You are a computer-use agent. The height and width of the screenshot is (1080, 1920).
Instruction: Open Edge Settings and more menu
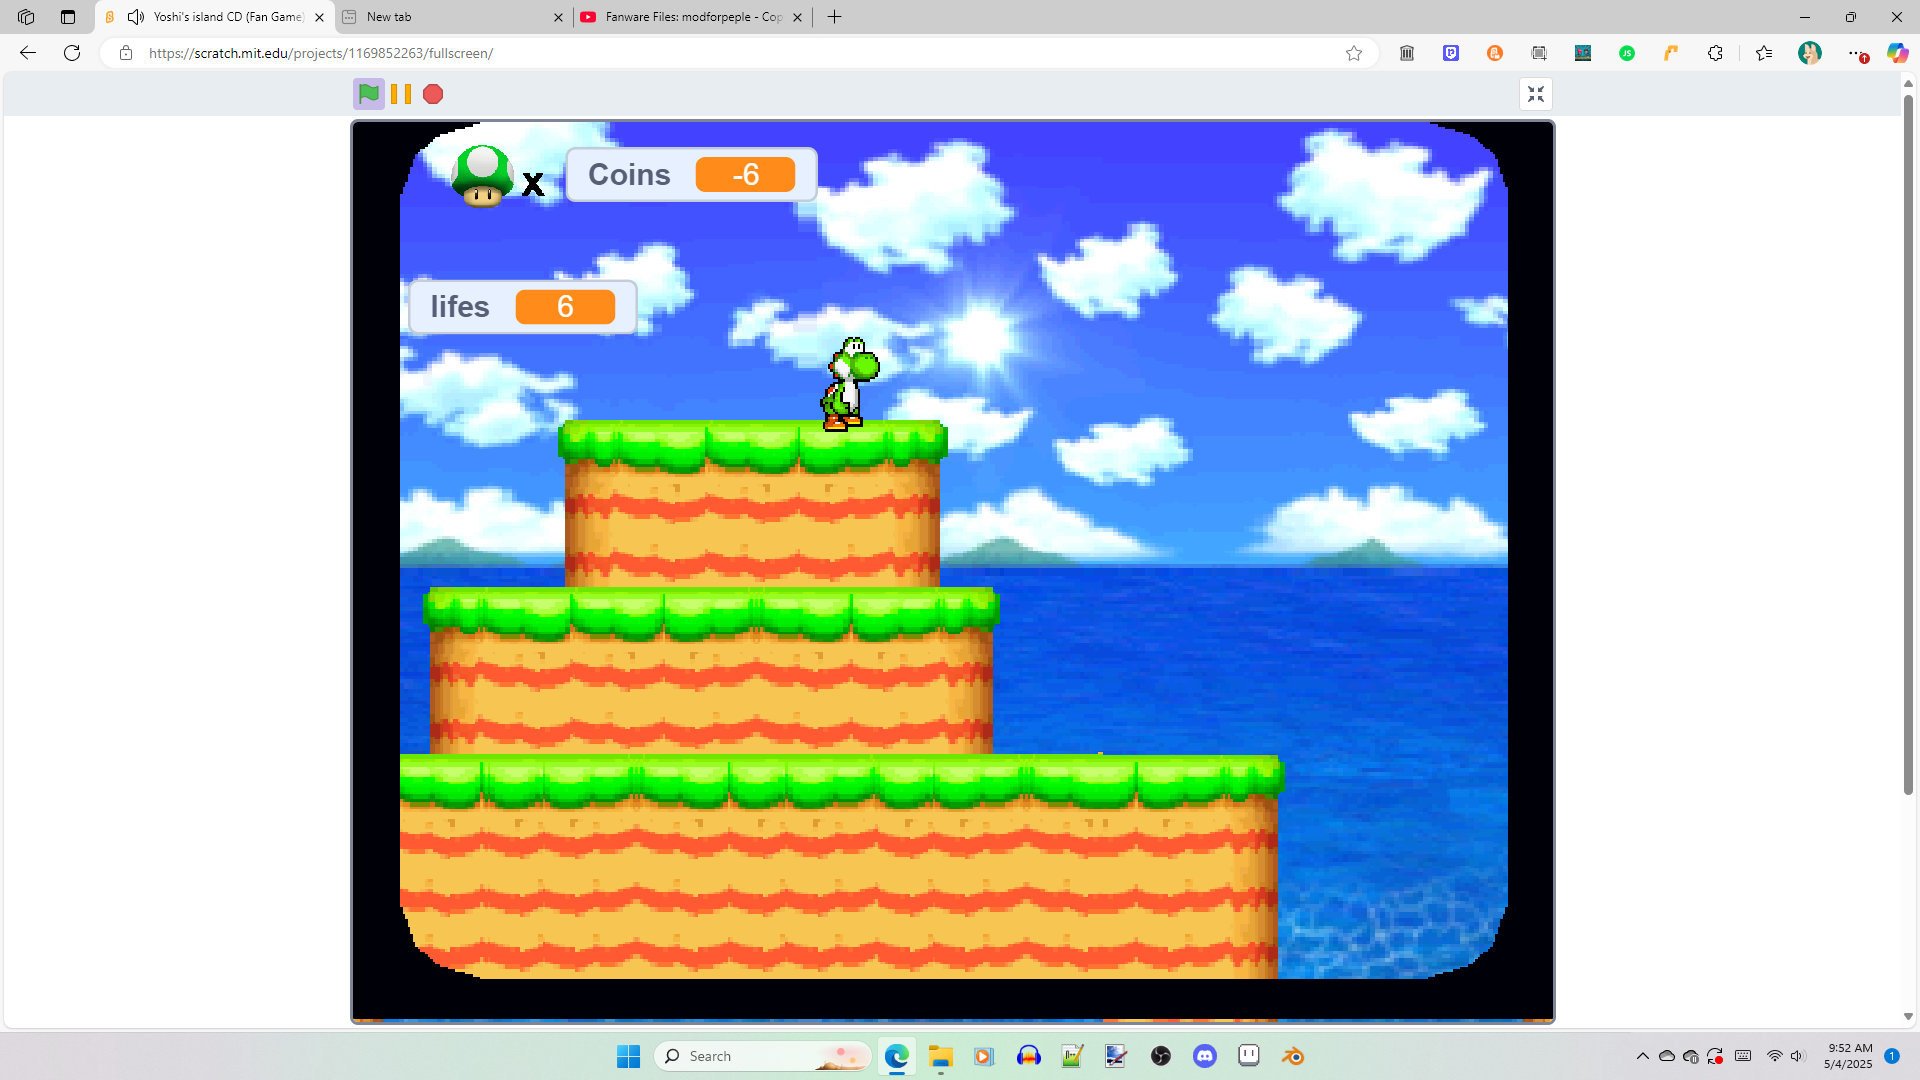point(1856,53)
